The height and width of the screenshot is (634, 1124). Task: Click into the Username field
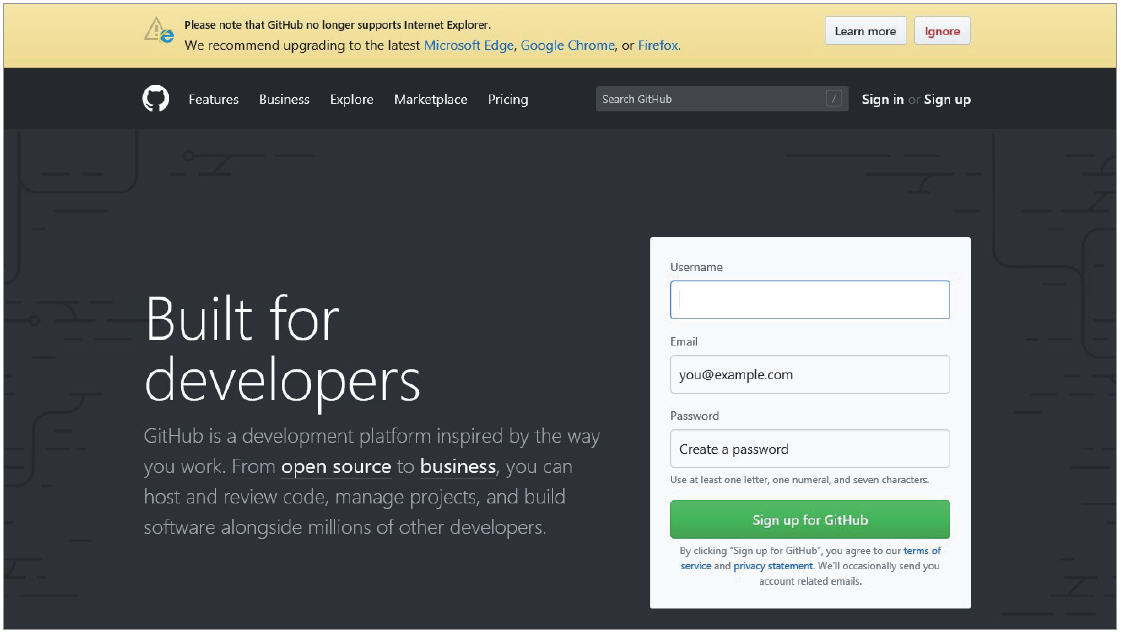[x=810, y=300]
